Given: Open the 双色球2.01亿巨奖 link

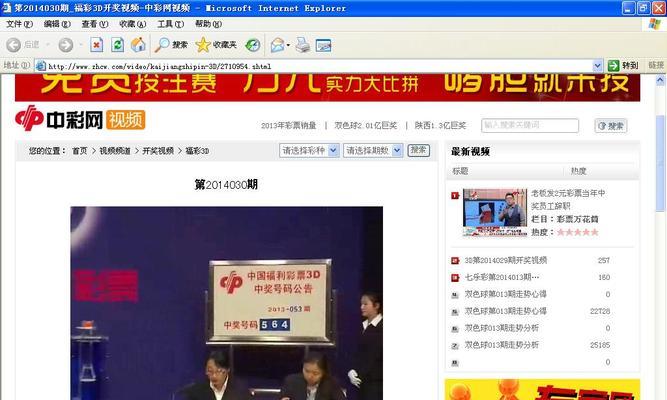Looking at the screenshot, I should 366,126.
